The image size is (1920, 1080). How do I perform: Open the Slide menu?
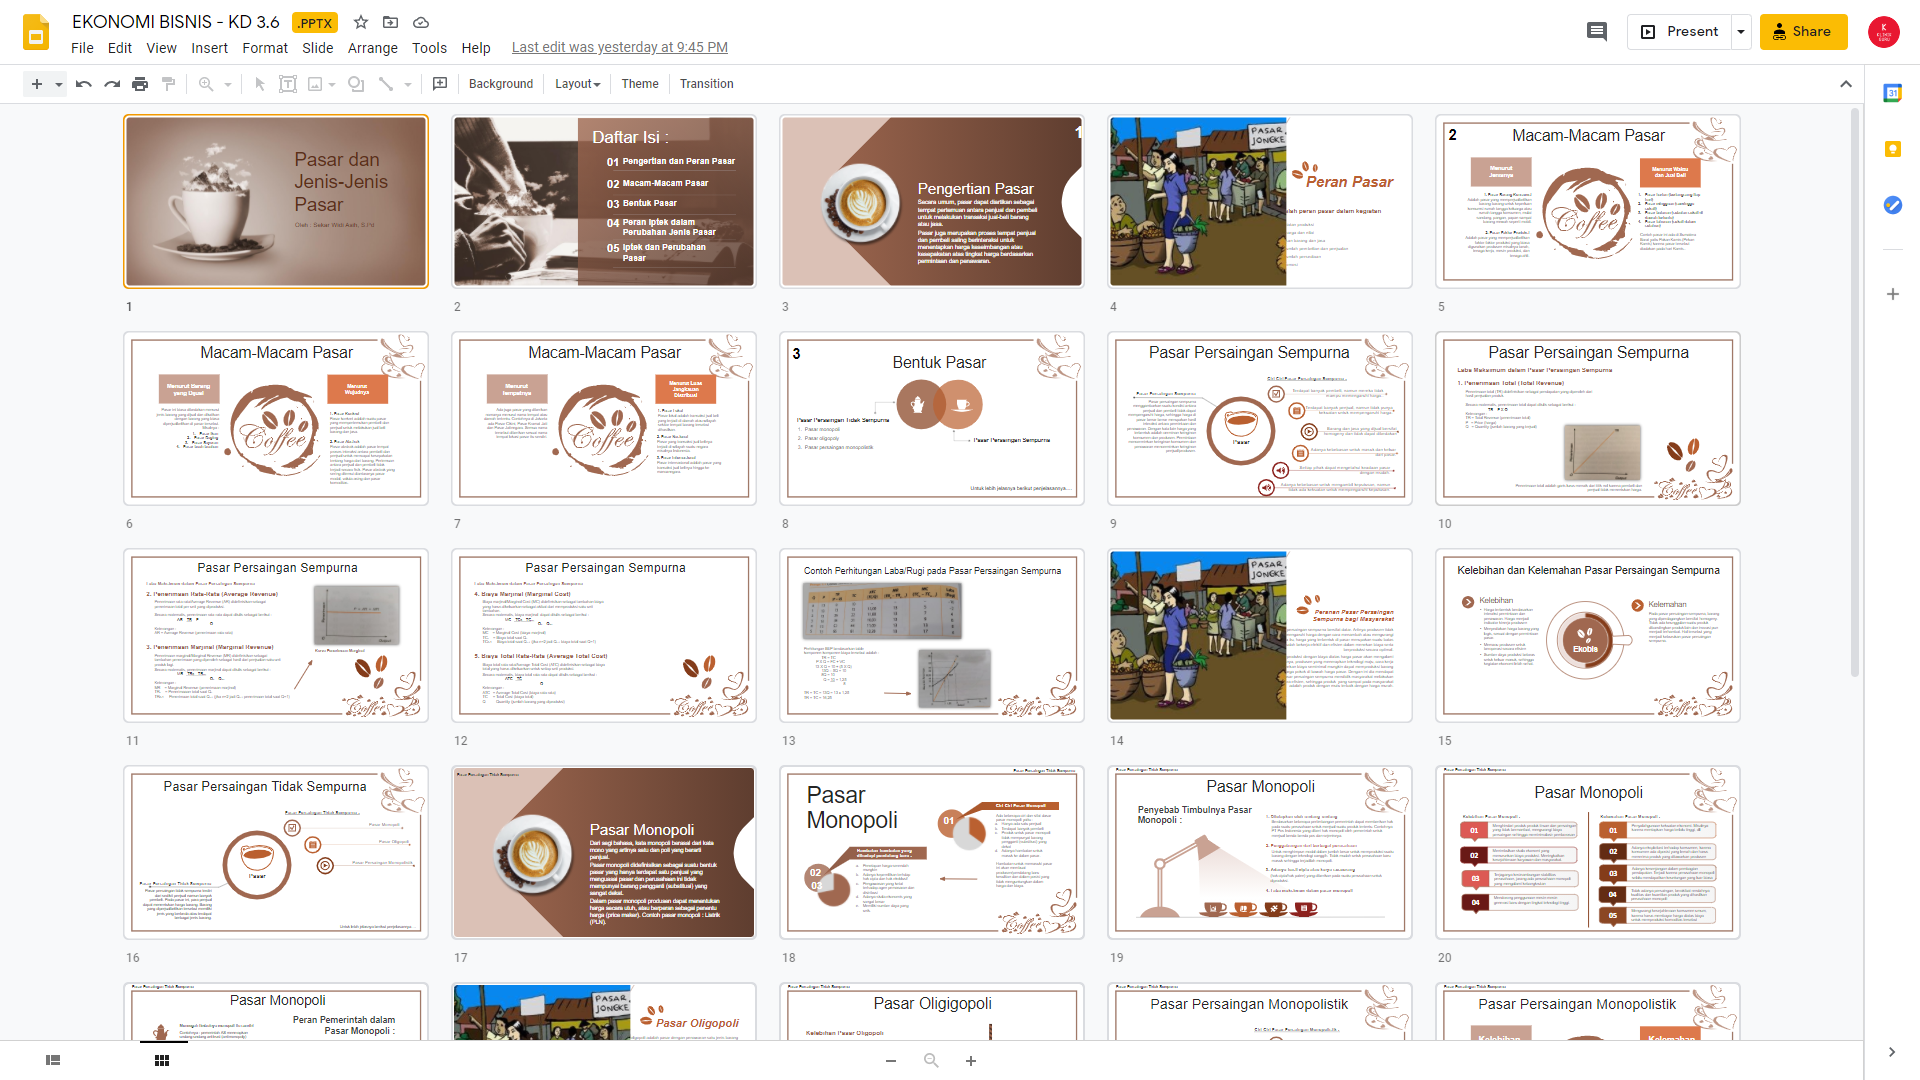tap(317, 48)
